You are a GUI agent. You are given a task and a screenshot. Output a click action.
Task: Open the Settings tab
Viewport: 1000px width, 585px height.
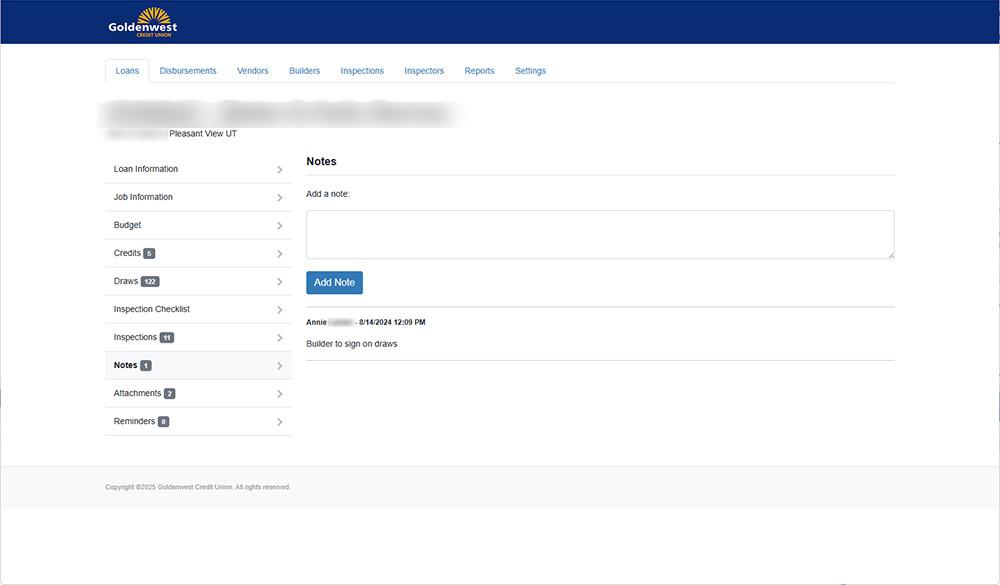click(530, 71)
